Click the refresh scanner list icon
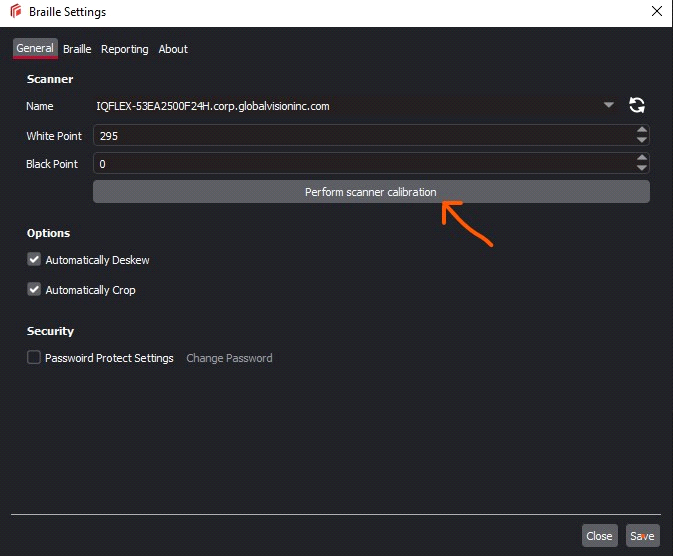673x556 pixels. click(636, 106)
